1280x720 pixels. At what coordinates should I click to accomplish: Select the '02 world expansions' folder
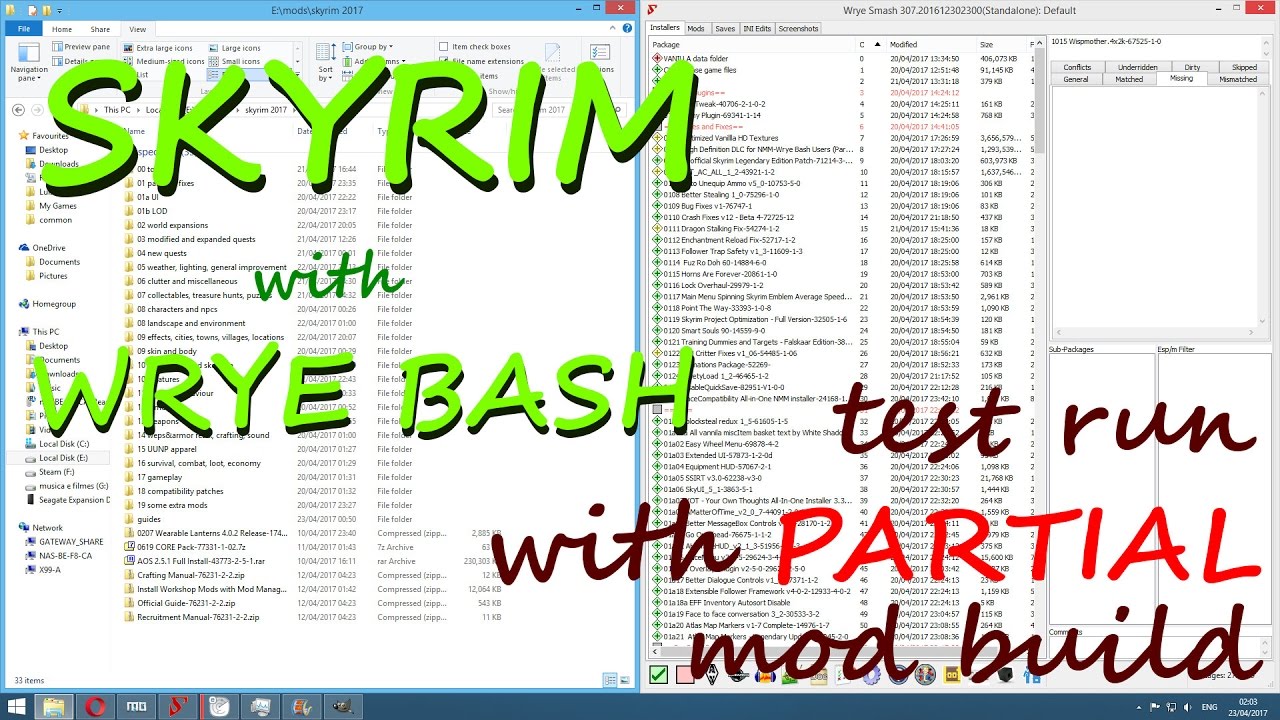coord(172,225)
